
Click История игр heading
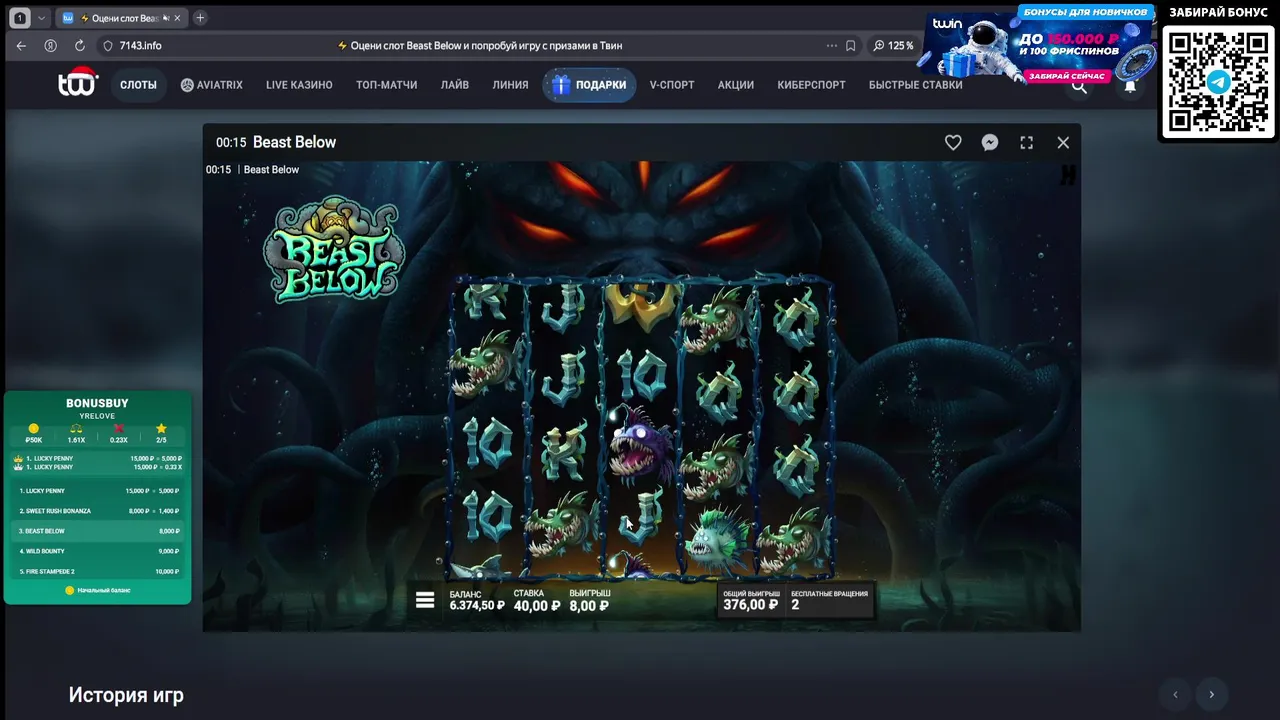pos(126,695)
